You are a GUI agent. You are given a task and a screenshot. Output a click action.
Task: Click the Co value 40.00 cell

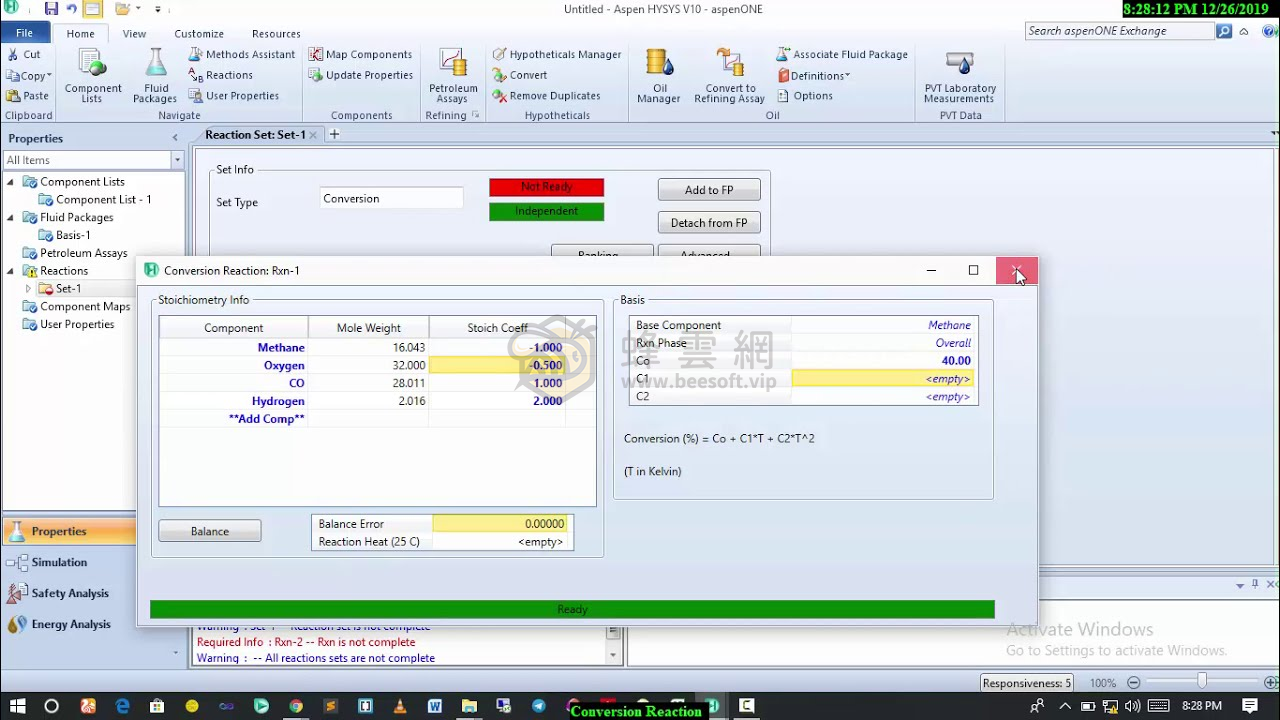(x=884, y=361)
